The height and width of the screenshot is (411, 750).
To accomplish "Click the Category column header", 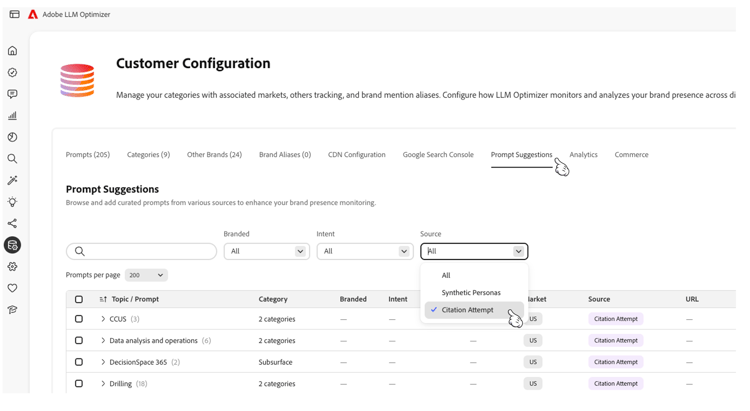I will tap(273, 300).
